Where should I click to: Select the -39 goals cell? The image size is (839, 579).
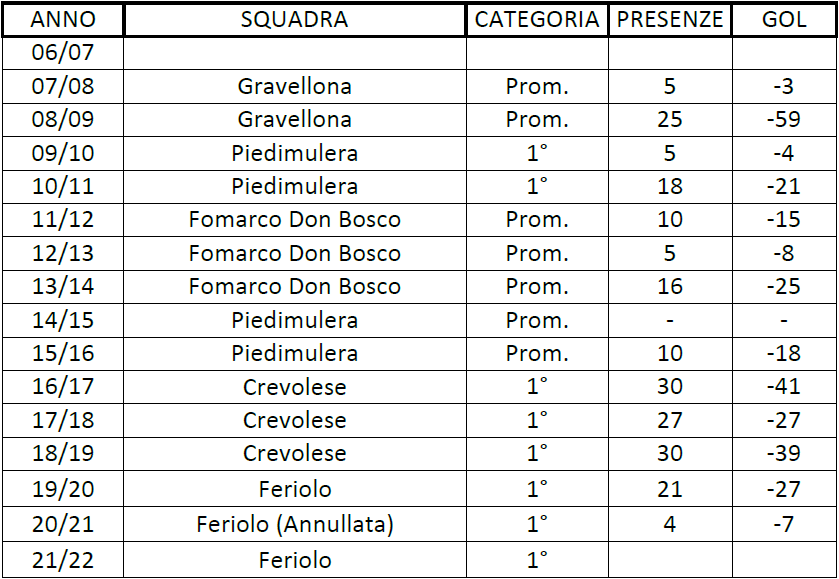coord(784,453)
